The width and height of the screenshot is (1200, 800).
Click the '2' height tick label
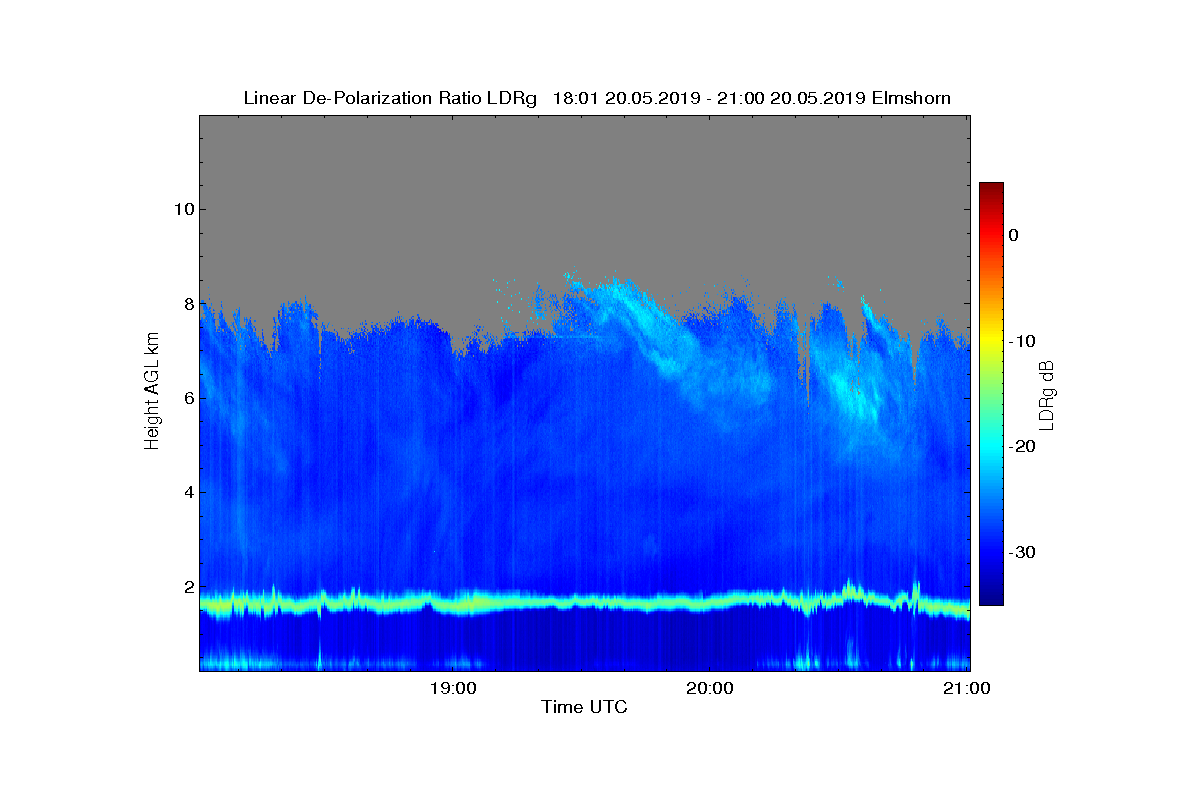(189, 587)
